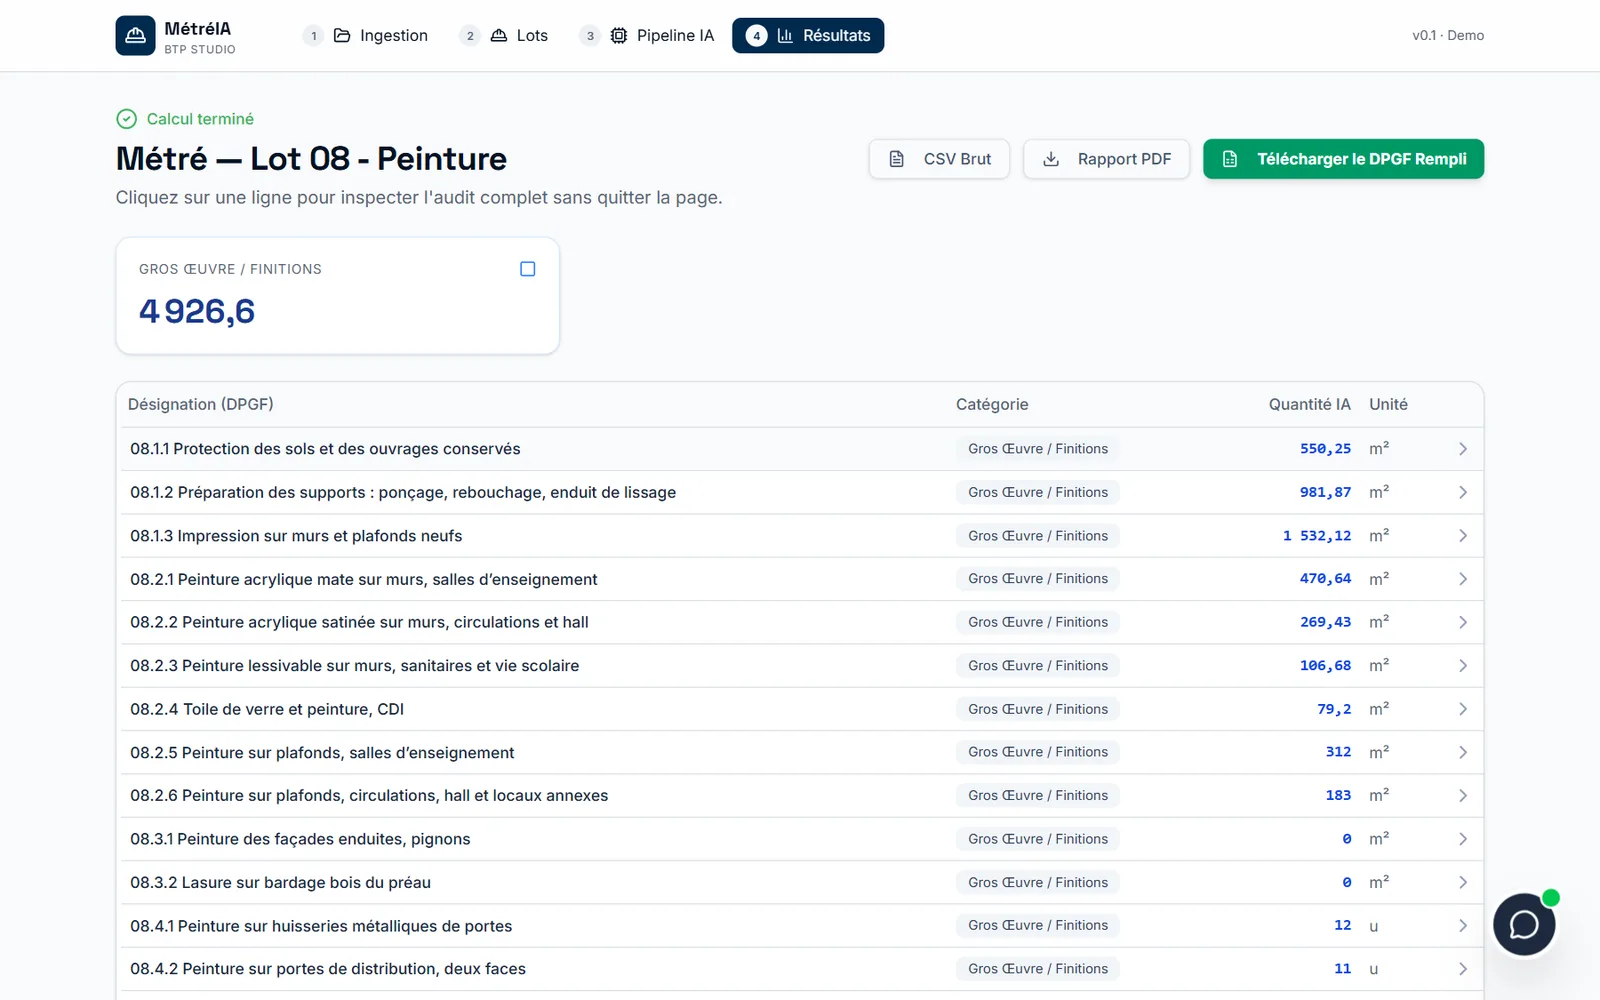1600x1000 pixels.
Task: Click quantity value 550,25
Action: (1325, 449)
